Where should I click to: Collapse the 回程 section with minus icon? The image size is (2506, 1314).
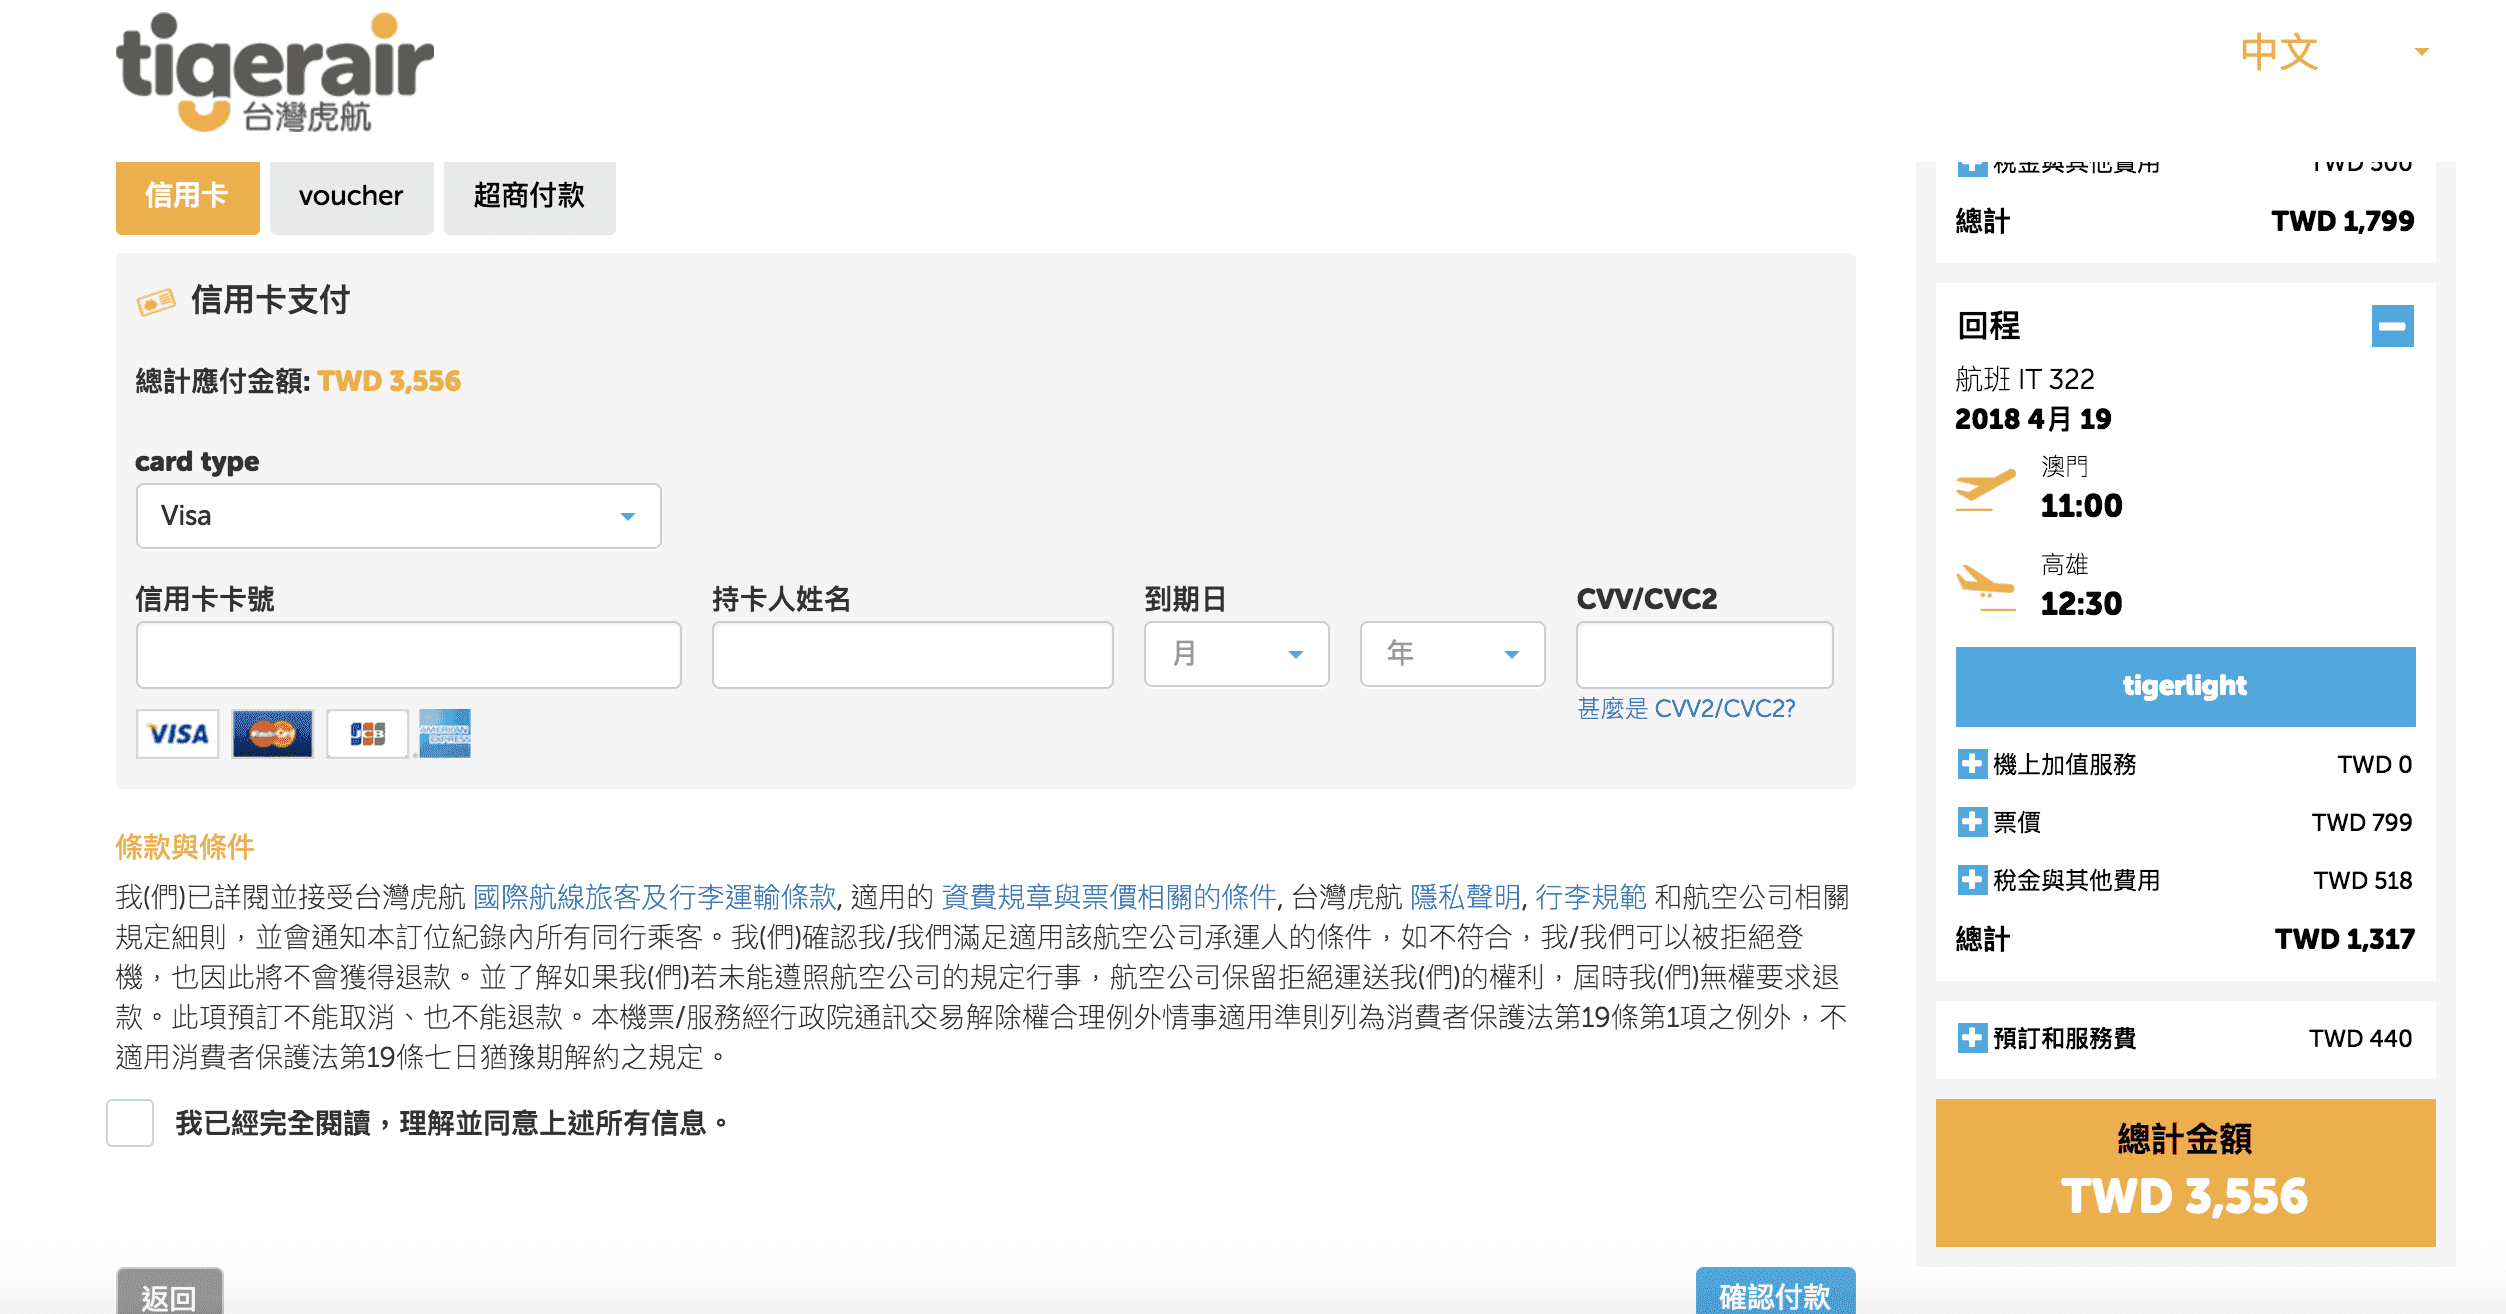click(x=2392, y=326)
